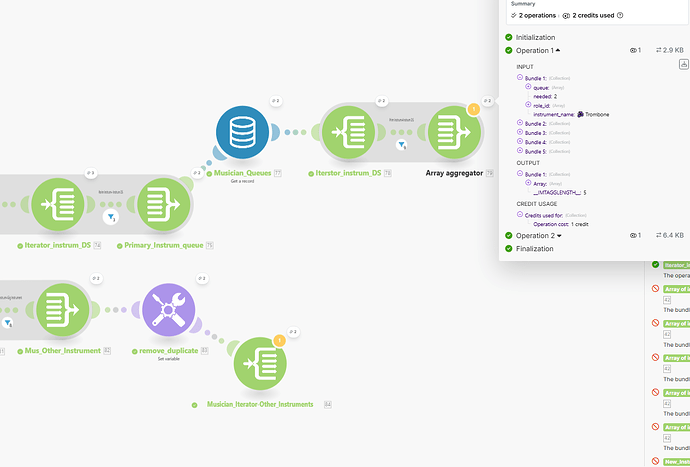This screenshot has width=690, height=467.
Task: Expand the Operation 2 section
Action: 559,235
